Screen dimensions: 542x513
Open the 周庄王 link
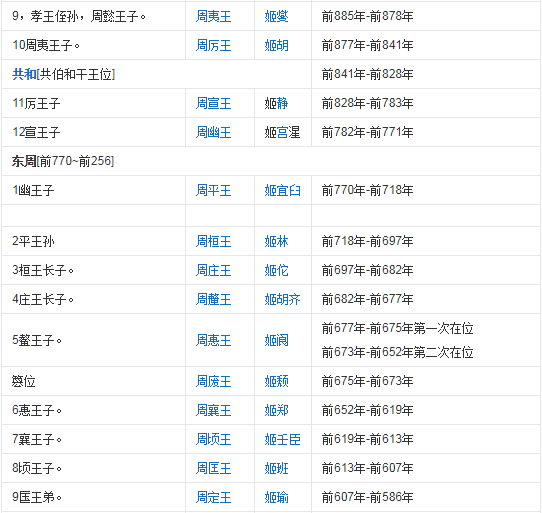click(213, 270)
